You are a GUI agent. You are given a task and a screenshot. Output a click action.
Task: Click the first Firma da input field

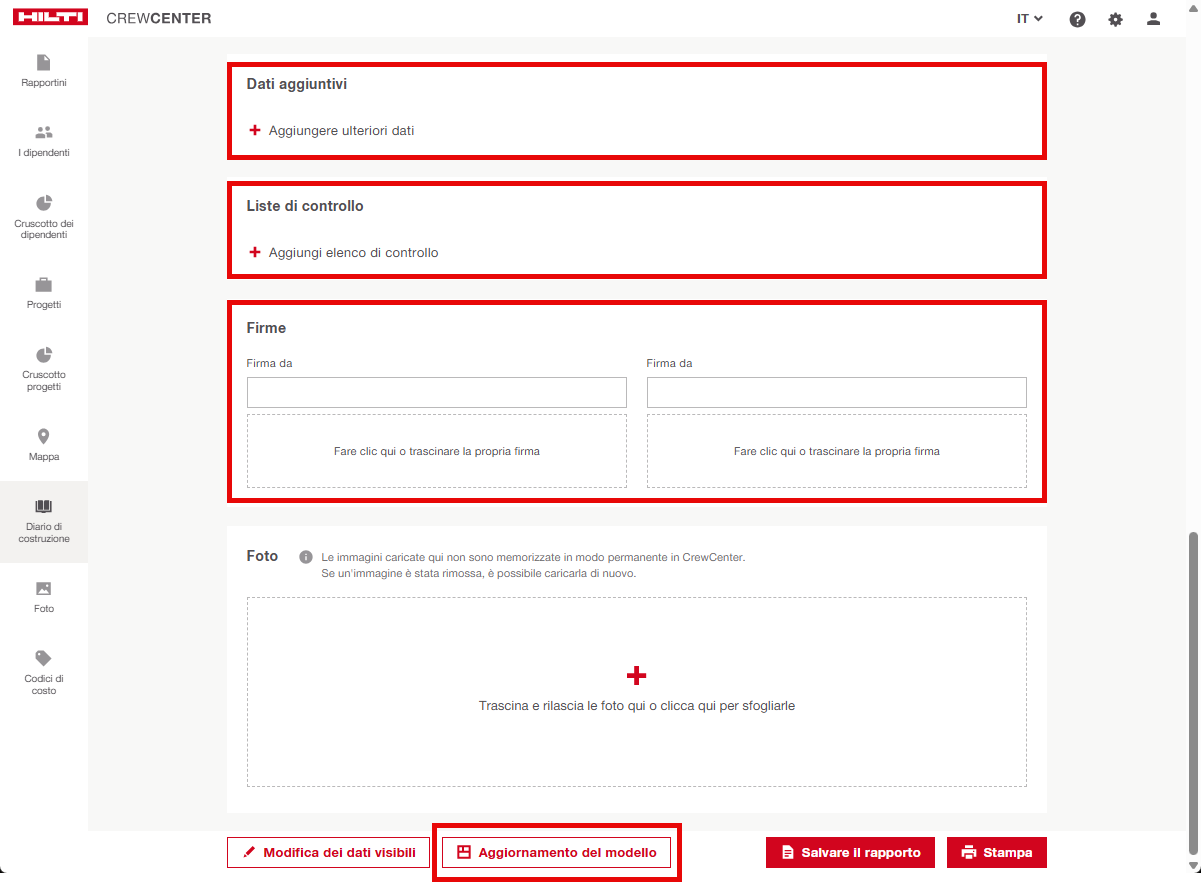(436, 392)
